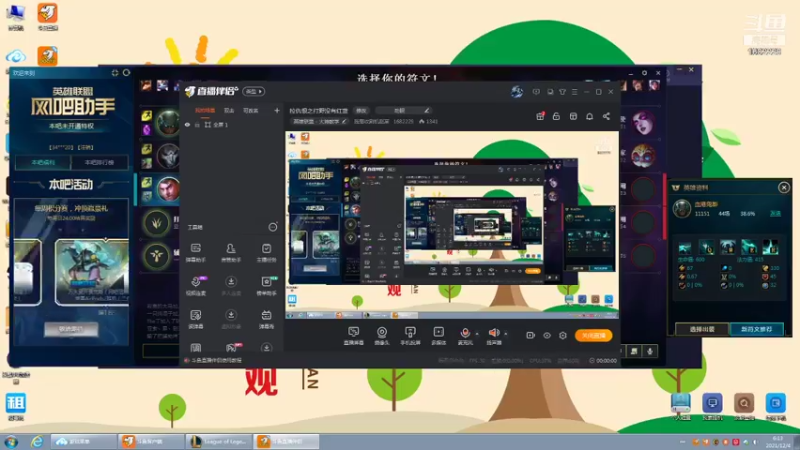
Task: Open Internet Explorer from taskbar
Action: [37, 442]
